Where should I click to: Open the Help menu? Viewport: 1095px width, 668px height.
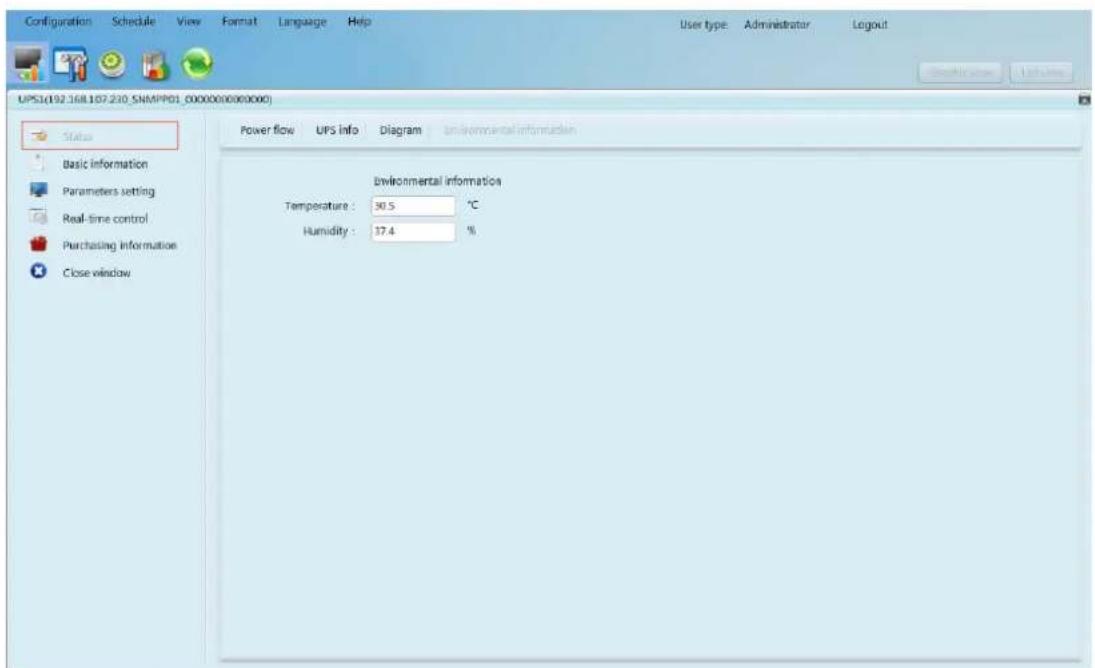pos(359,22)
